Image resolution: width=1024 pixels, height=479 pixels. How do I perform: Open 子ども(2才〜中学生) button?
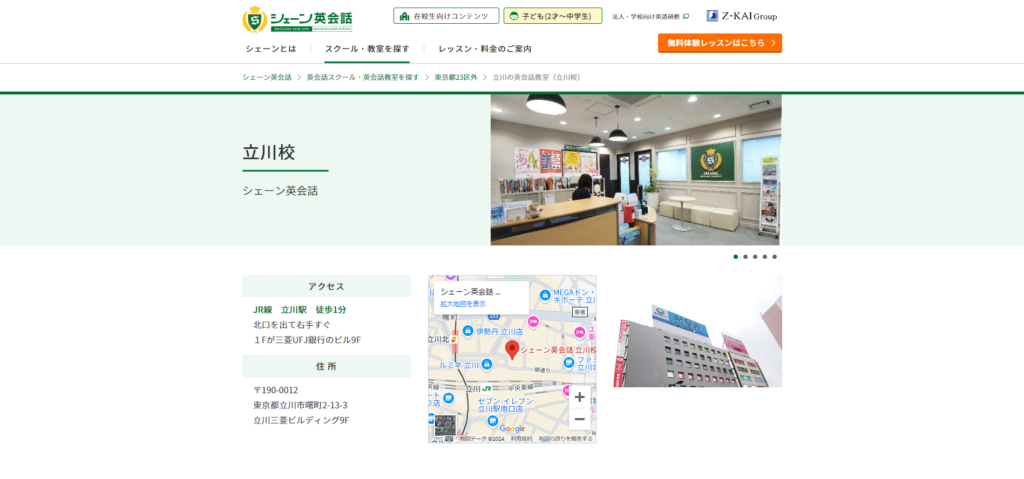pyautogui.click(x=552, y=16)
